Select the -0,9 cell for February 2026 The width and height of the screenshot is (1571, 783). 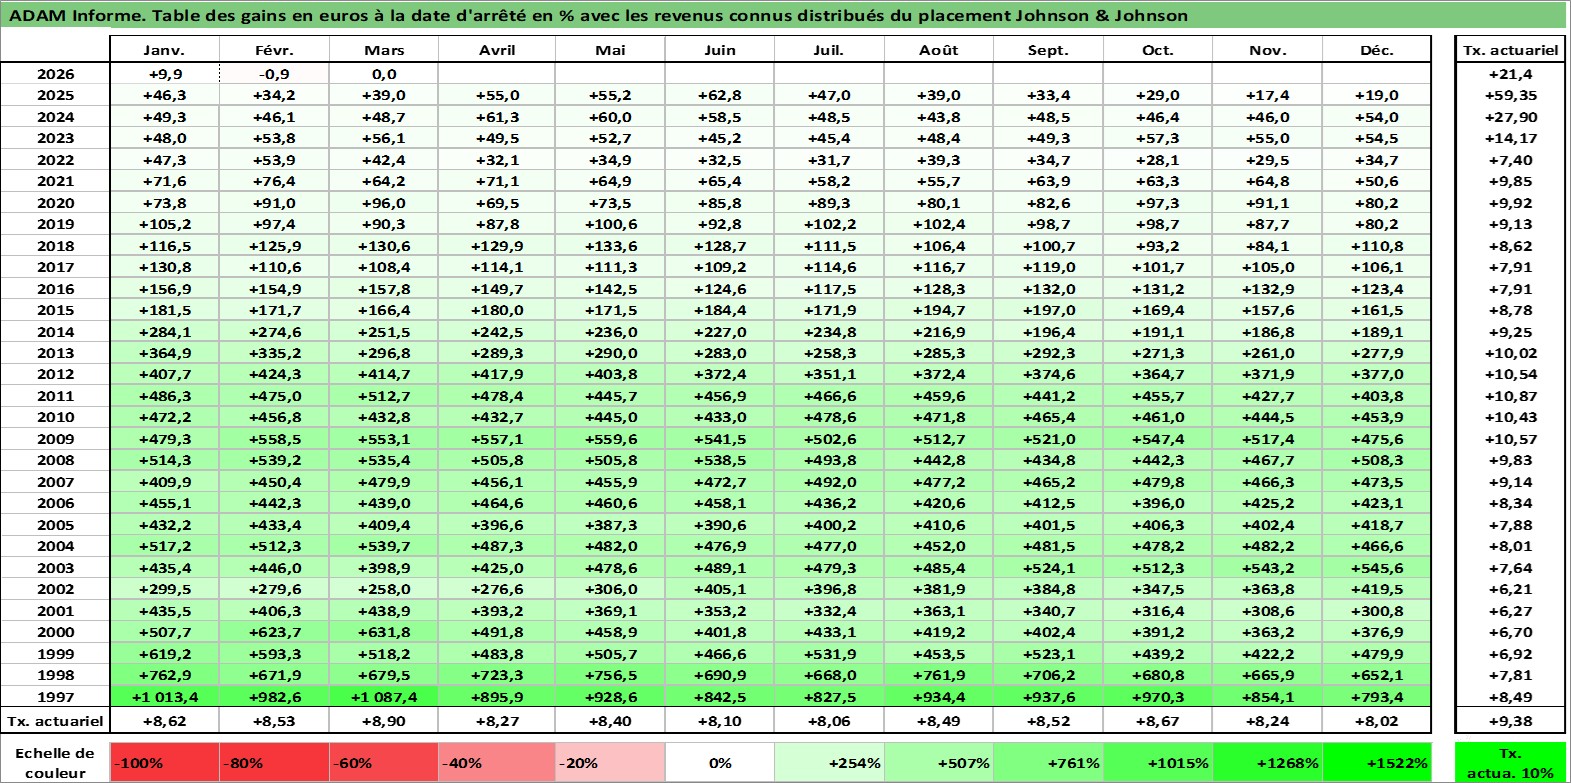[x=274, y=74]
